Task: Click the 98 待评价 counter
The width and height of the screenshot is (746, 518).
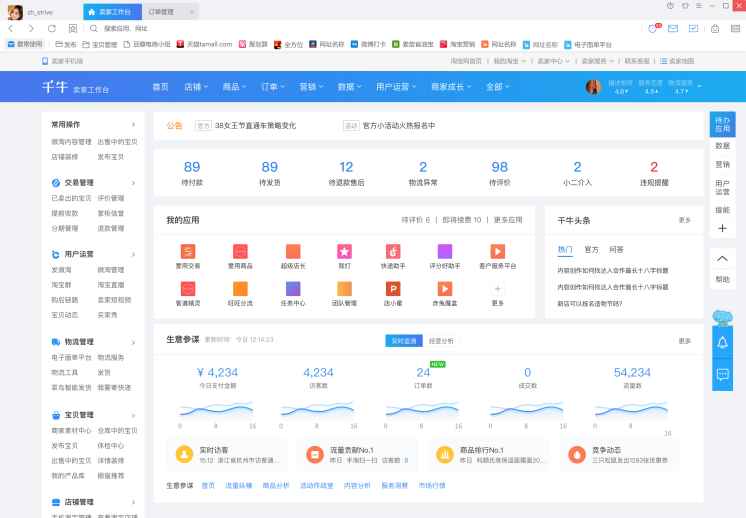Action: (500, 173)
